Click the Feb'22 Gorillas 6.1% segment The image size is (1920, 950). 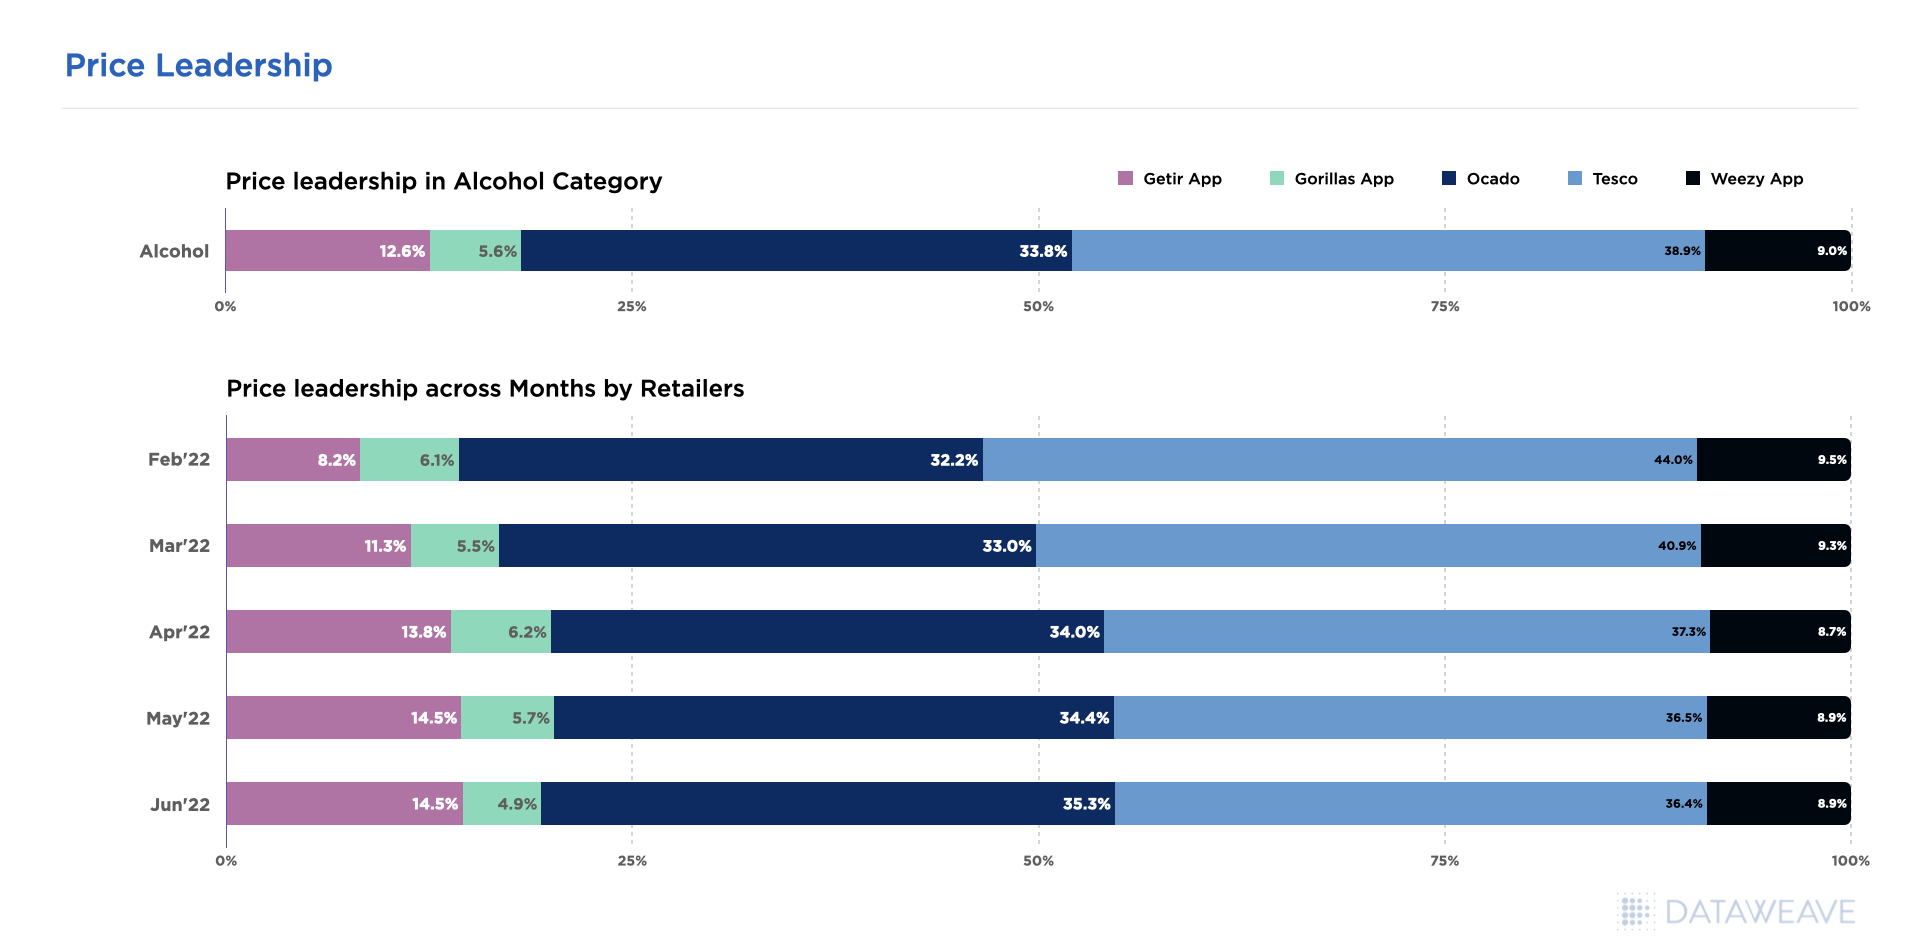(x=409, y=460)
